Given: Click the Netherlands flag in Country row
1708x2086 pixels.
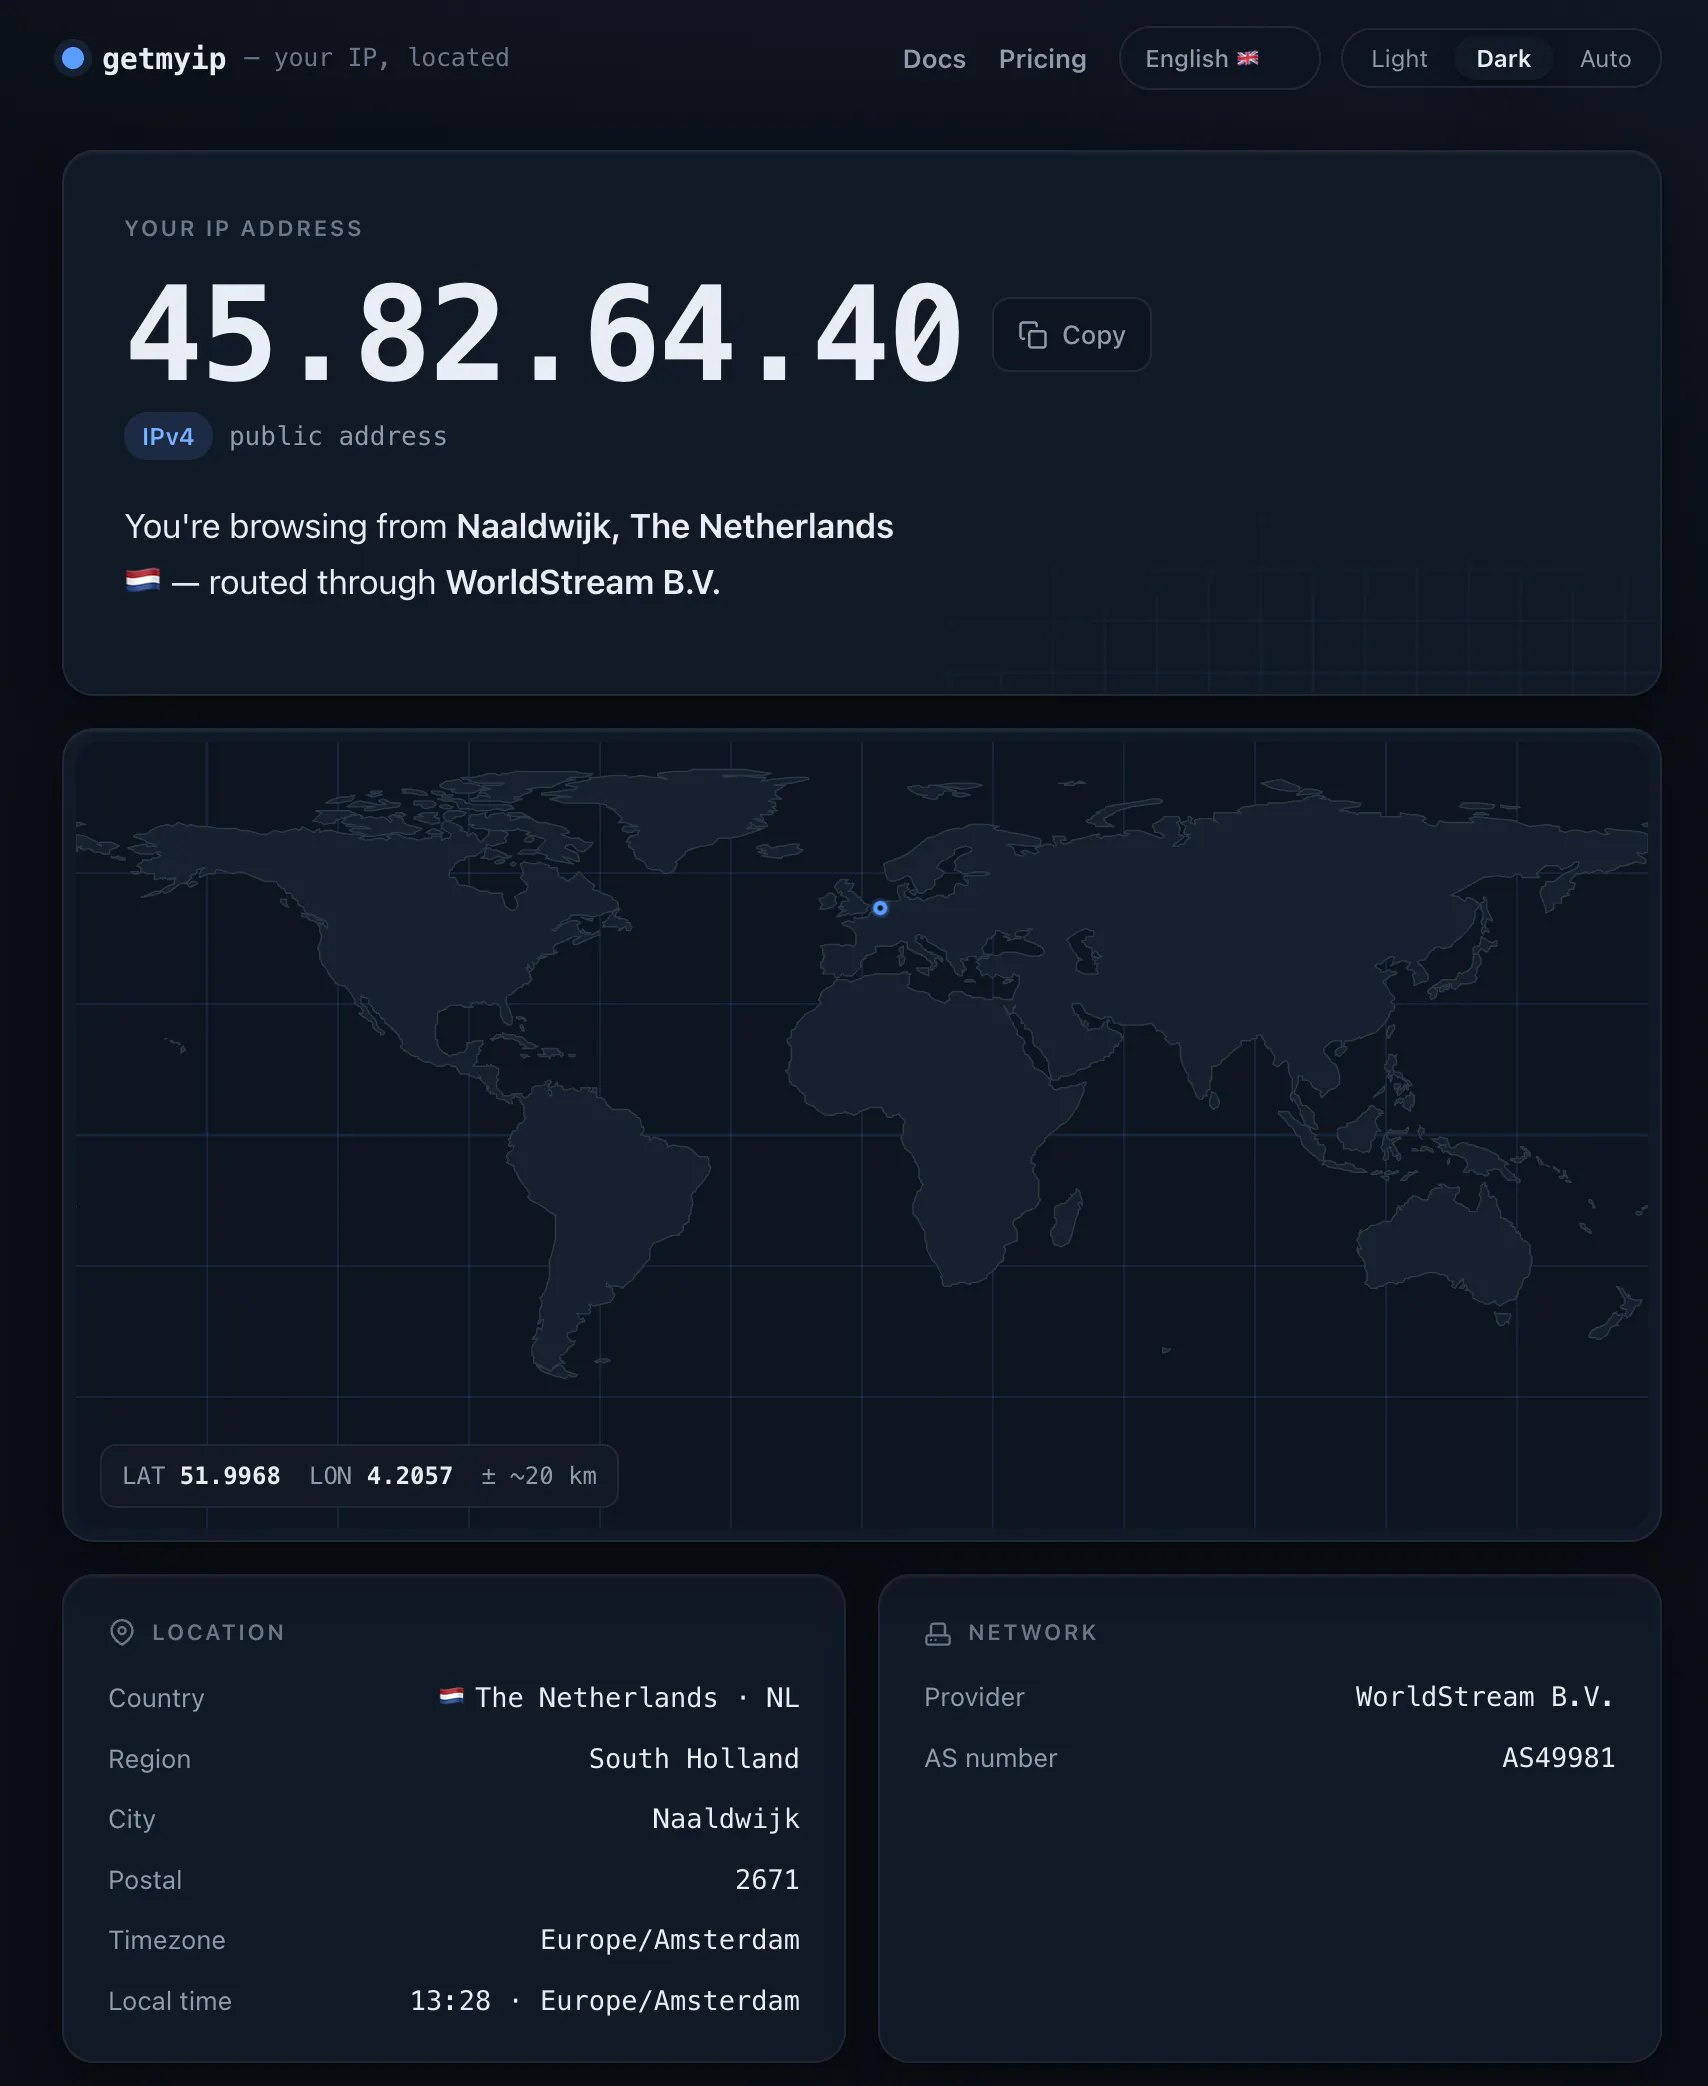Looking at the screenshot, I should [x=451, y=1696].
